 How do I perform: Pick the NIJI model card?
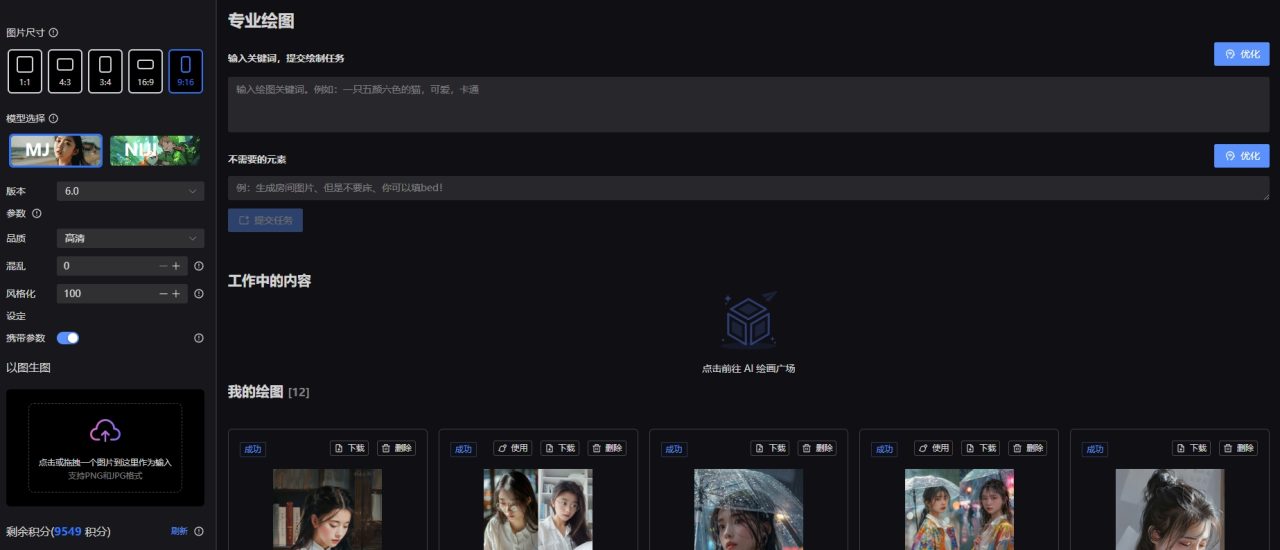pyautogui.click(x=156, y=151)
